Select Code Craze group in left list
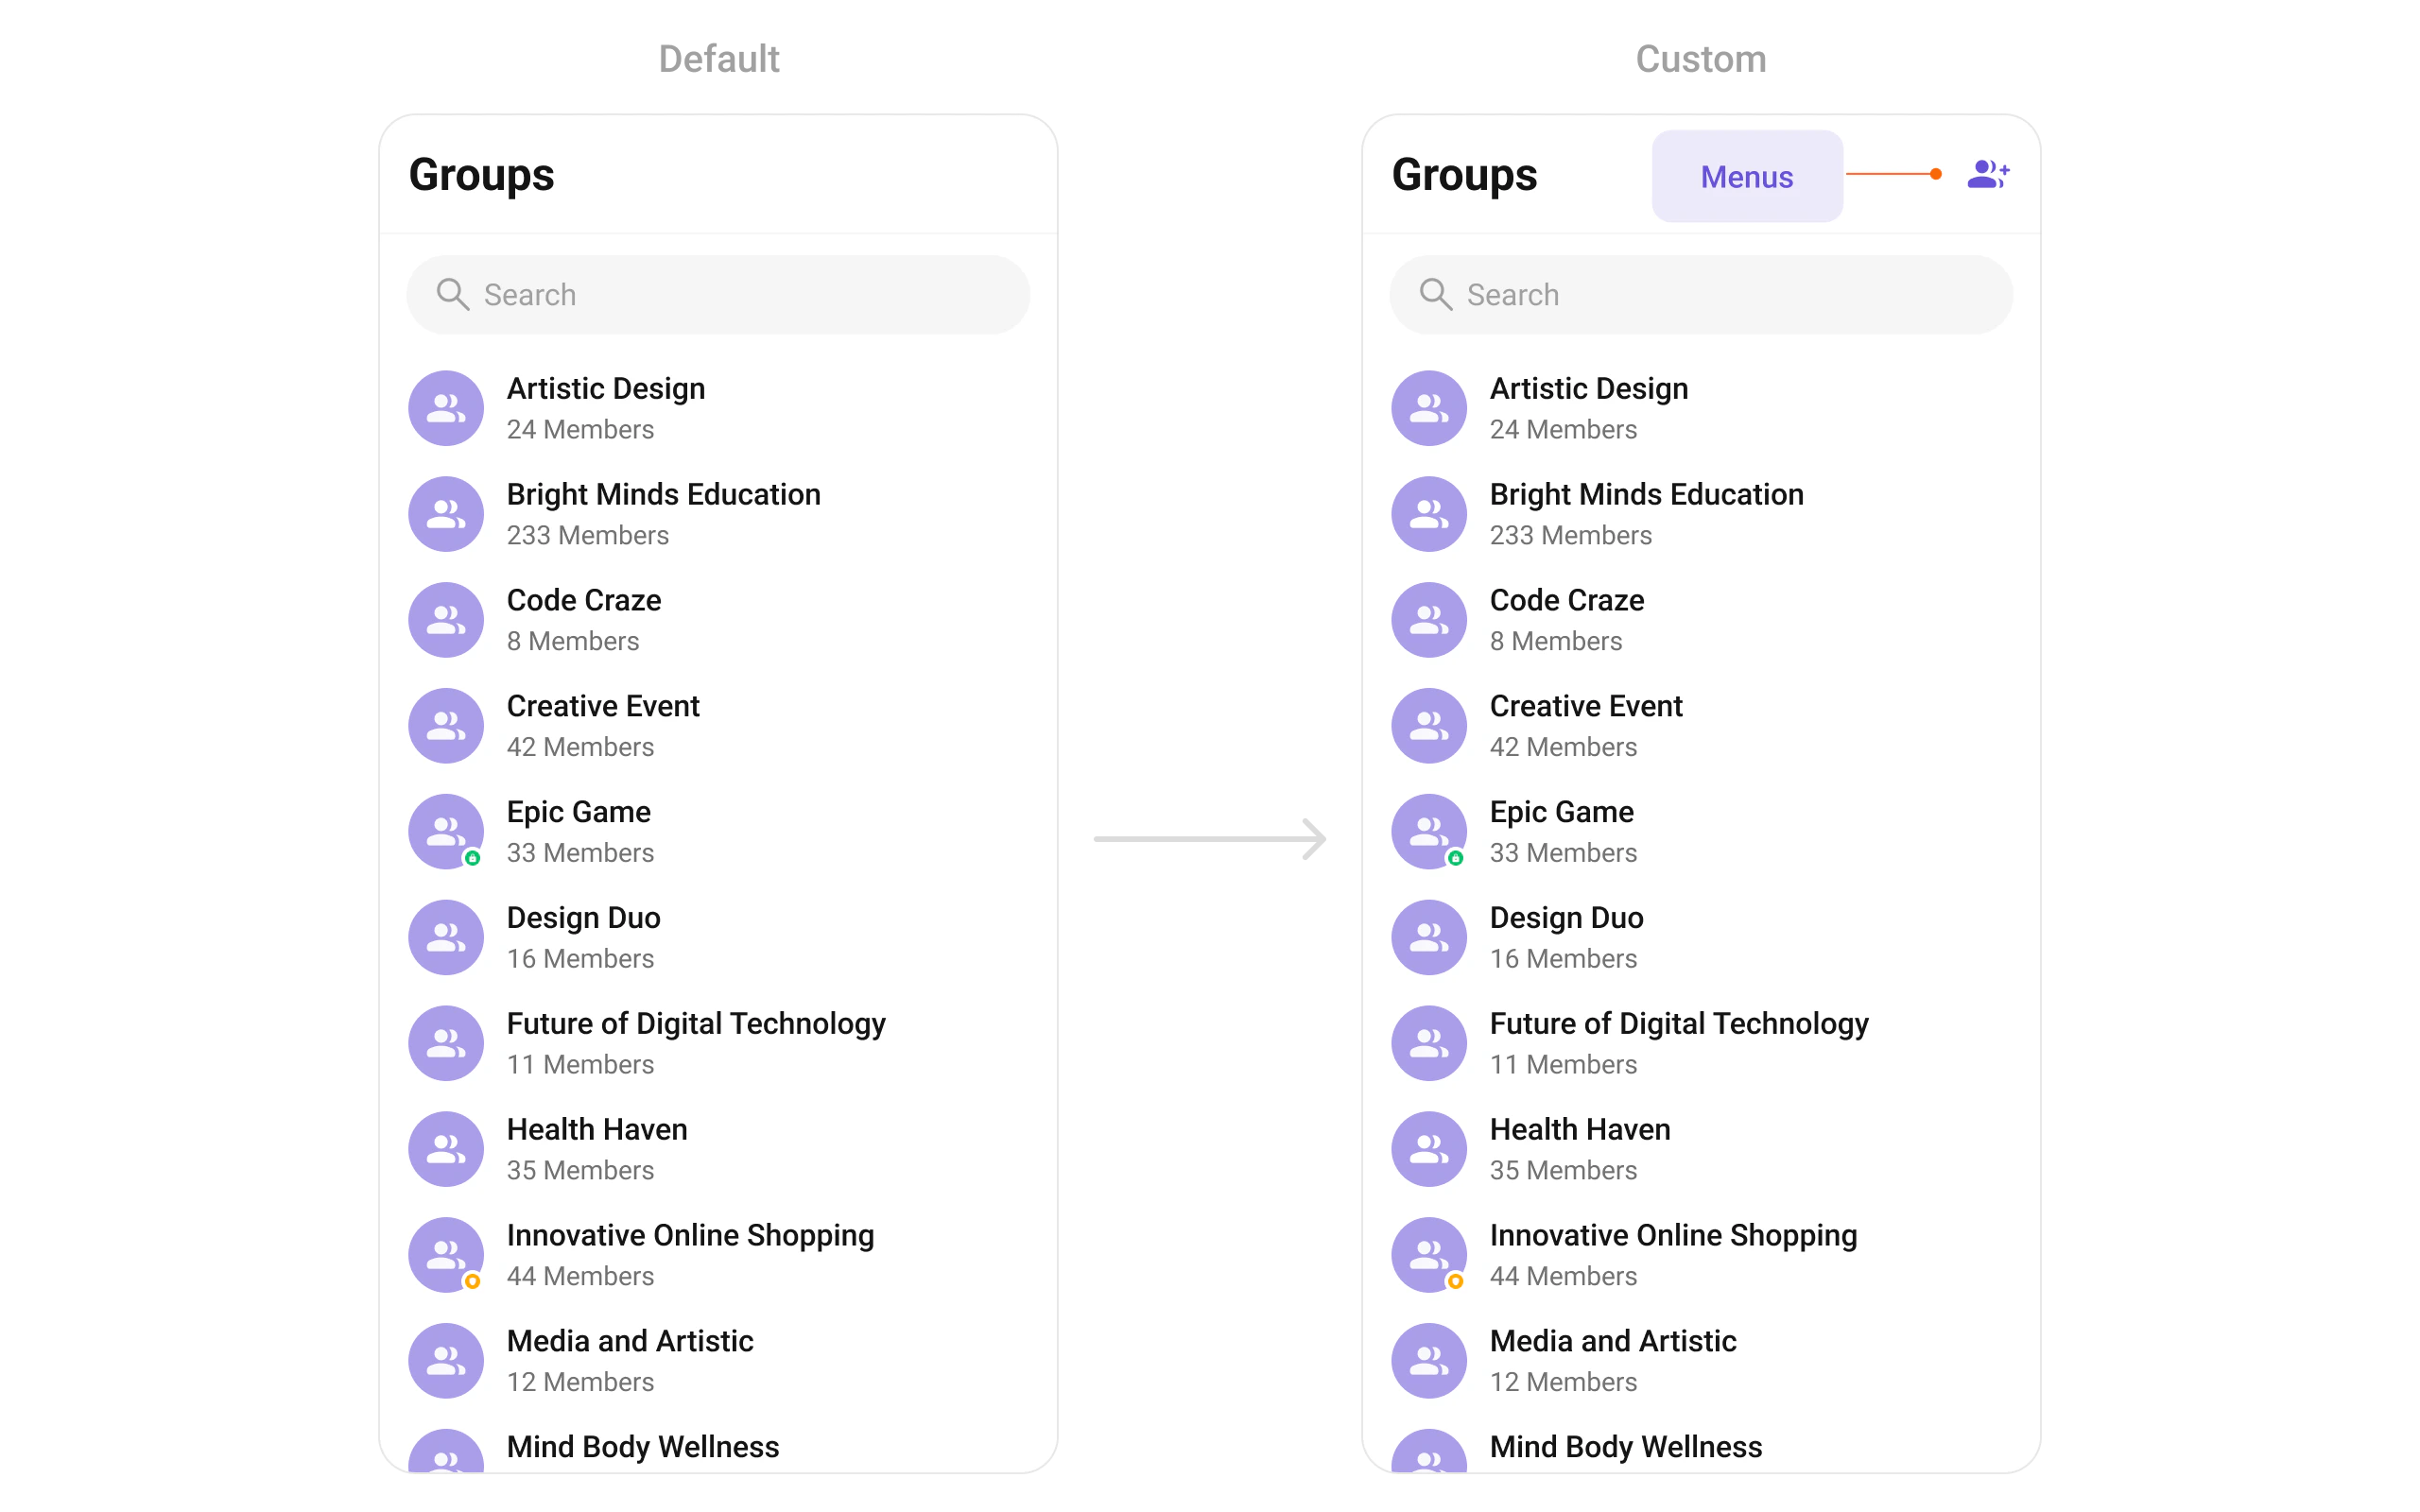The width and height of the screenshot is (2420, 1512). point(583,601)
